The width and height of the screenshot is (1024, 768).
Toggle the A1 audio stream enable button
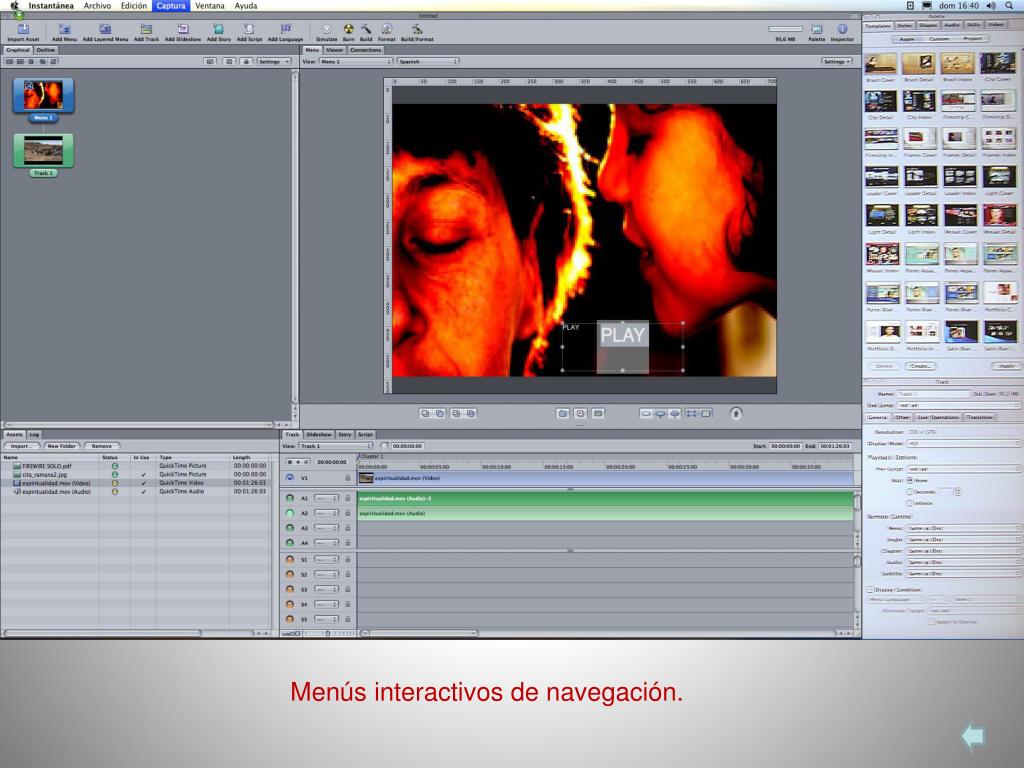click(x=290, y=498)
